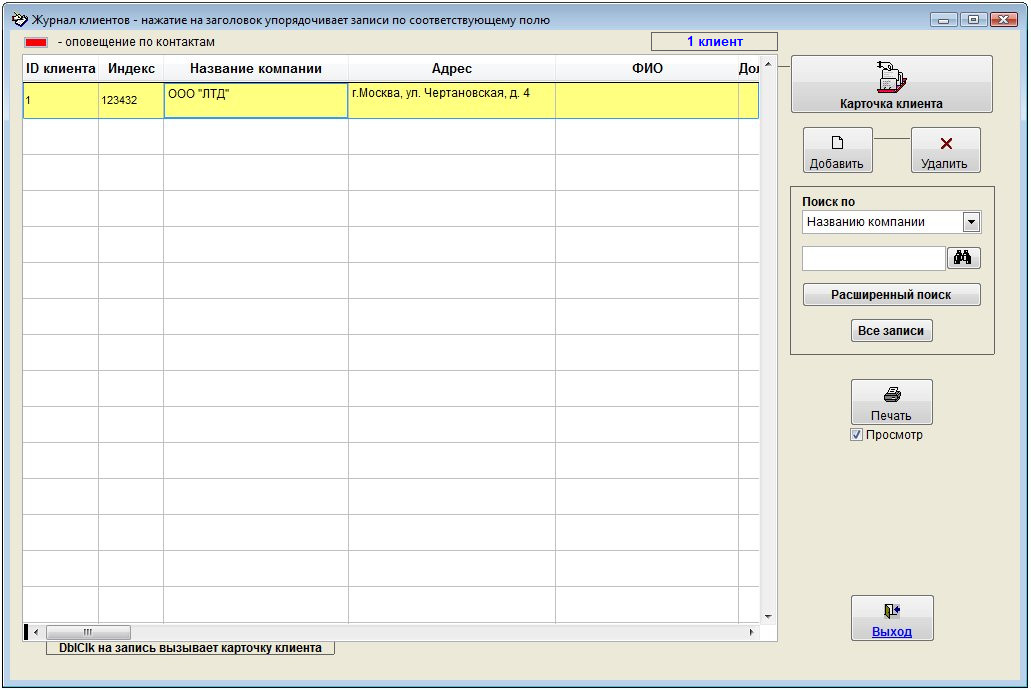Click the 1 клиент counter label
The image size is (1031, 690).
(714, 41)
